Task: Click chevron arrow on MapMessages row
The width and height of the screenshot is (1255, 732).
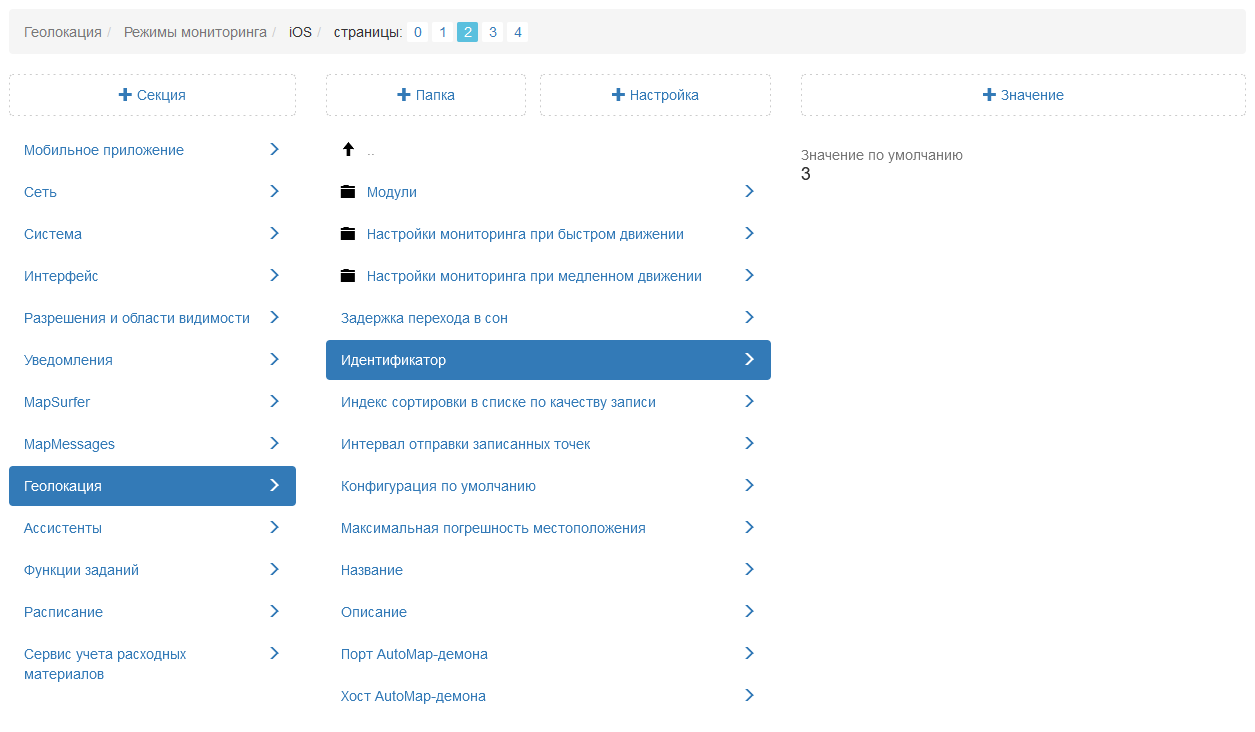Action: click(274, 443)
